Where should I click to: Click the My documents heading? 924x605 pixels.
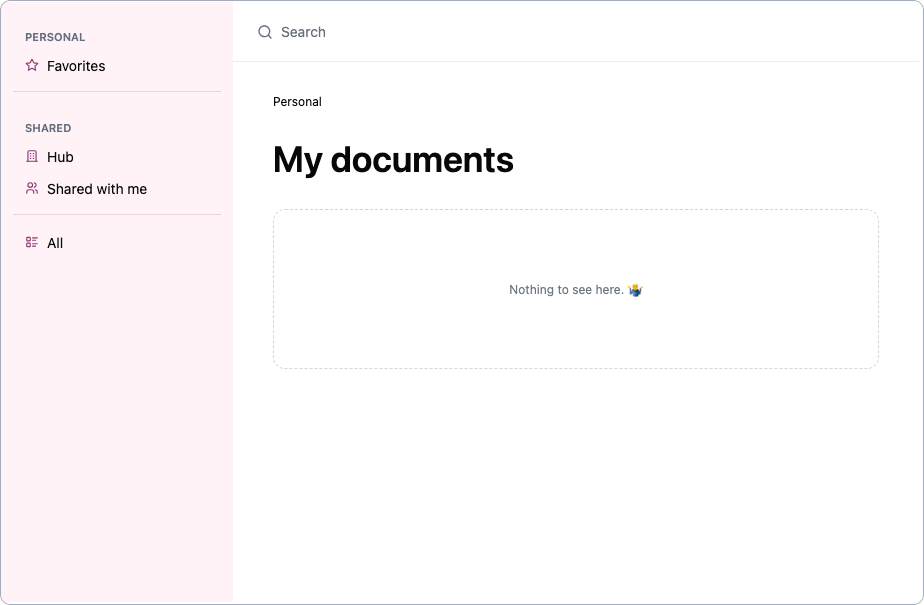393,160
